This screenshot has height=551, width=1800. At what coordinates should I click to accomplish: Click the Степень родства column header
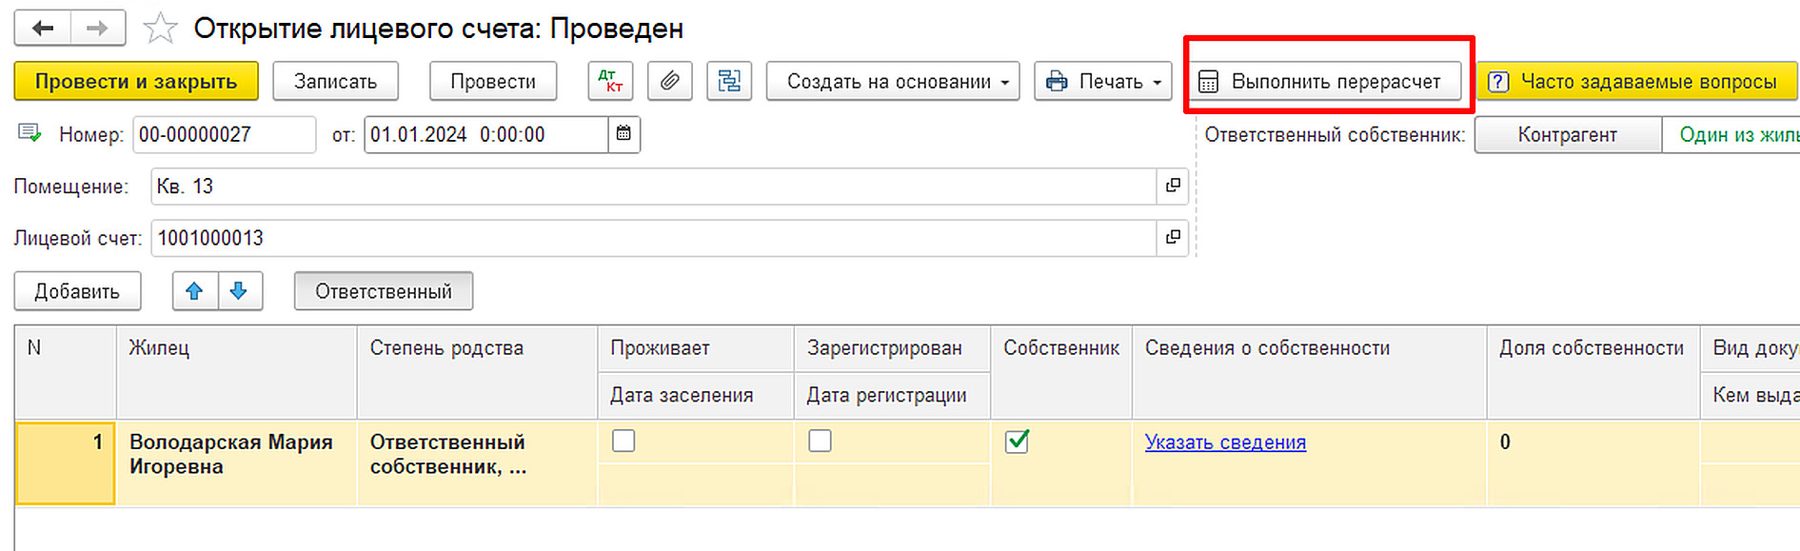click(x=477, y=371)
